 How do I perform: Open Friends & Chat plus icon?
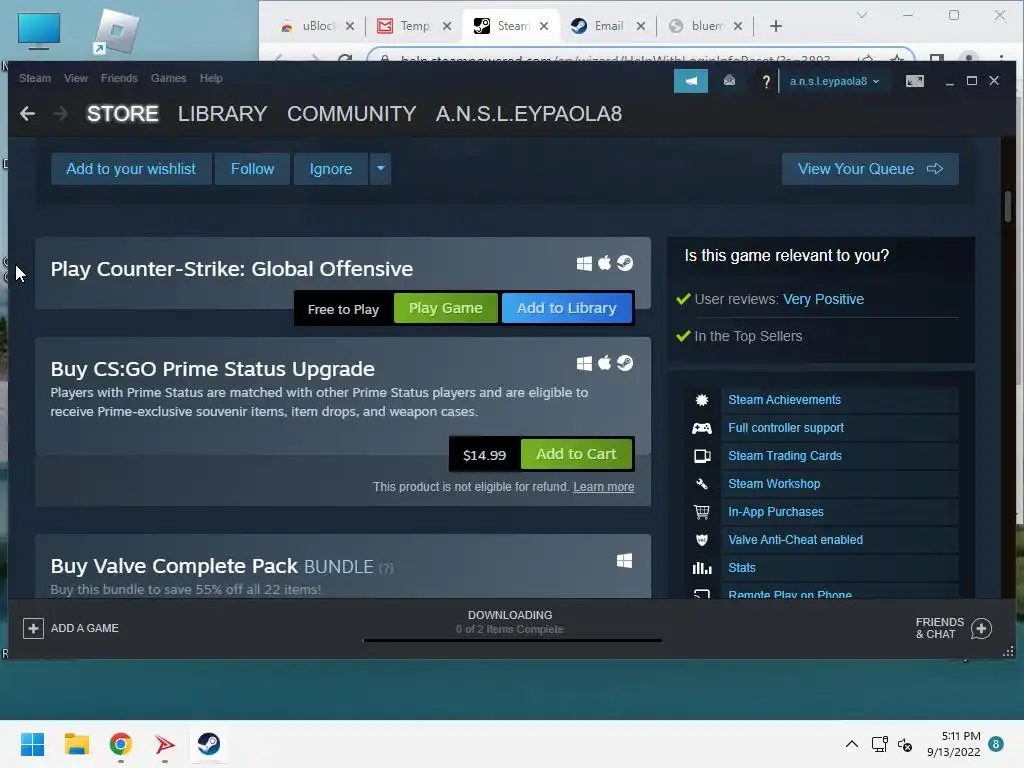[x=981, y=628]
